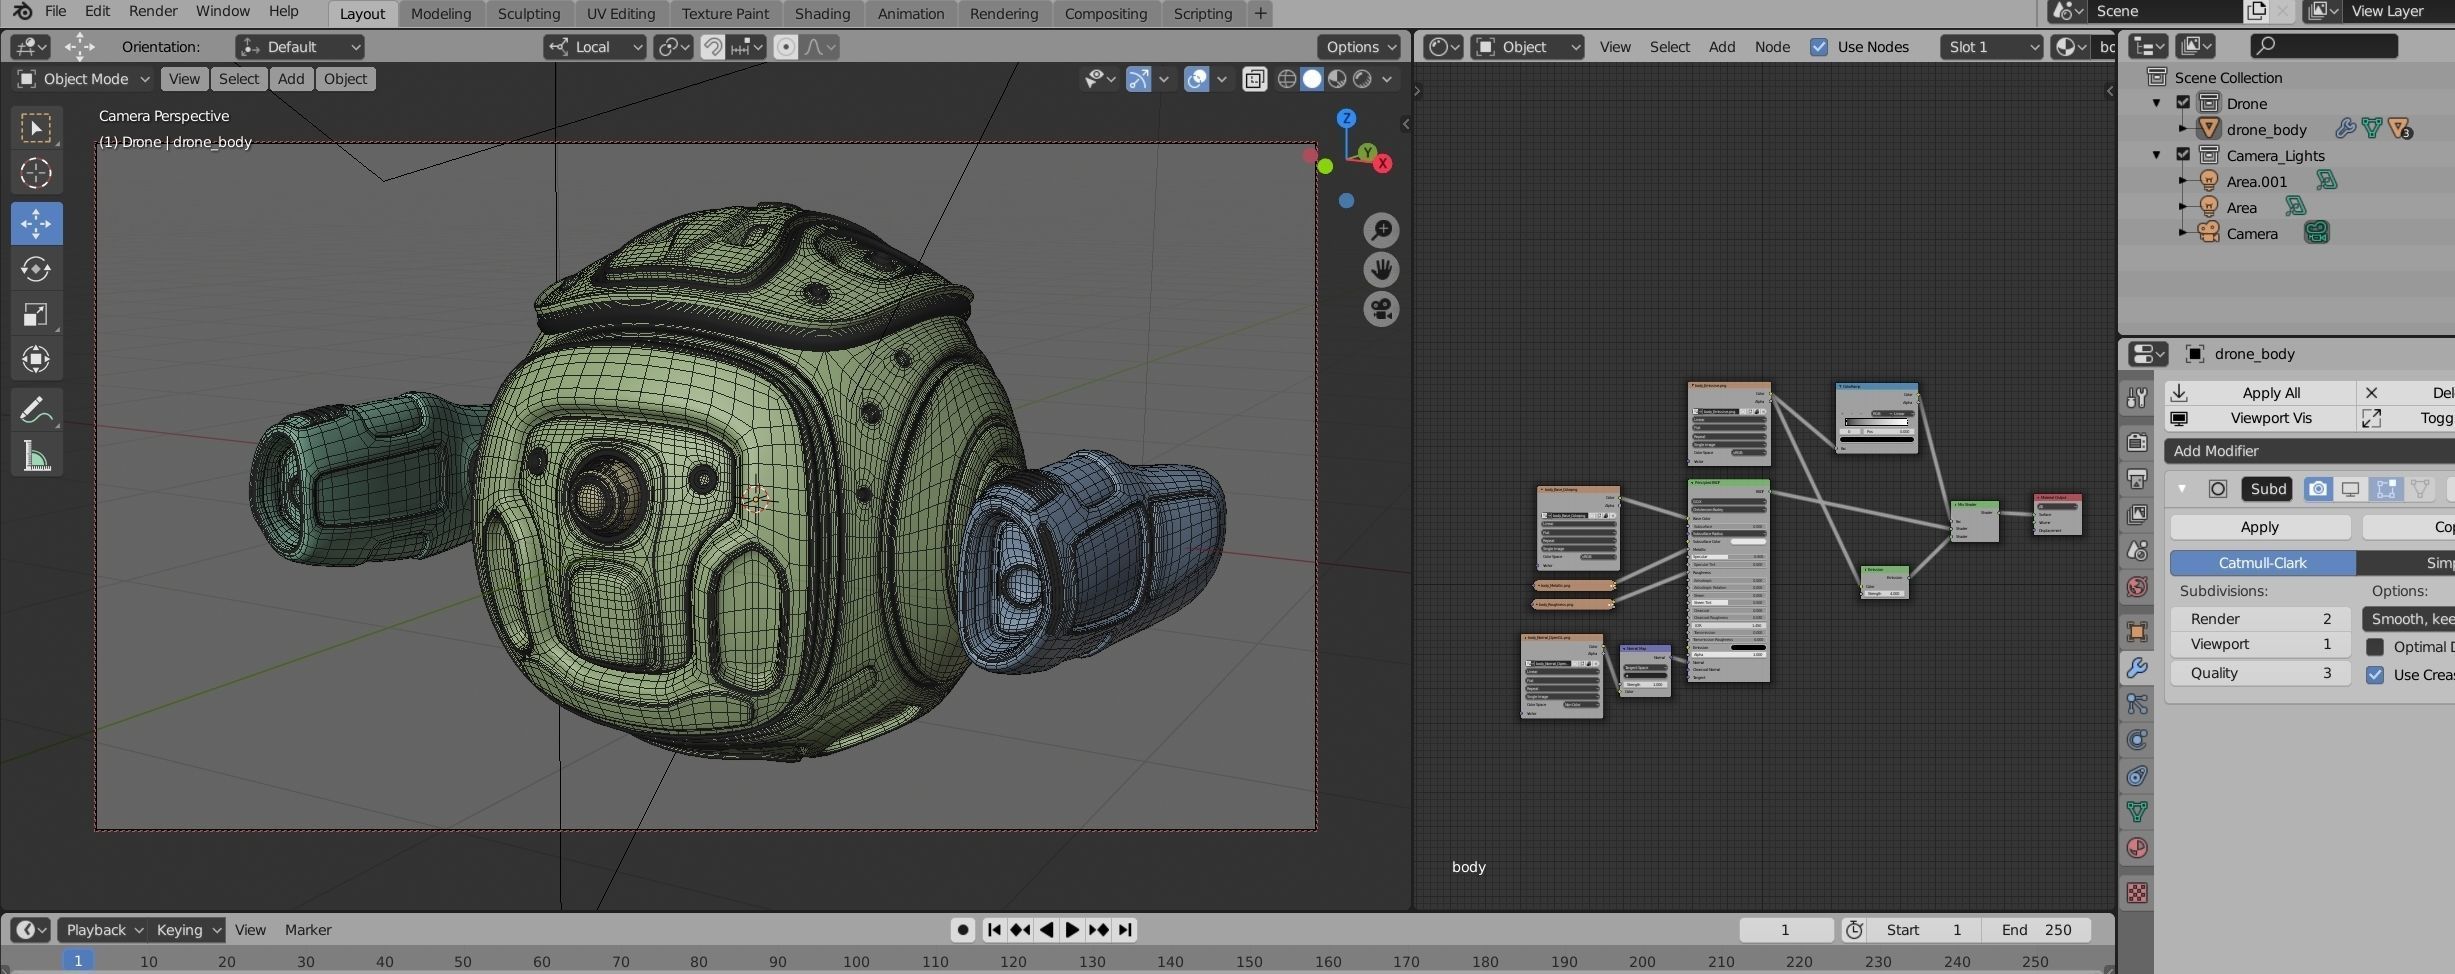
Task: Open the Material properties tab
Action: 2137,848
